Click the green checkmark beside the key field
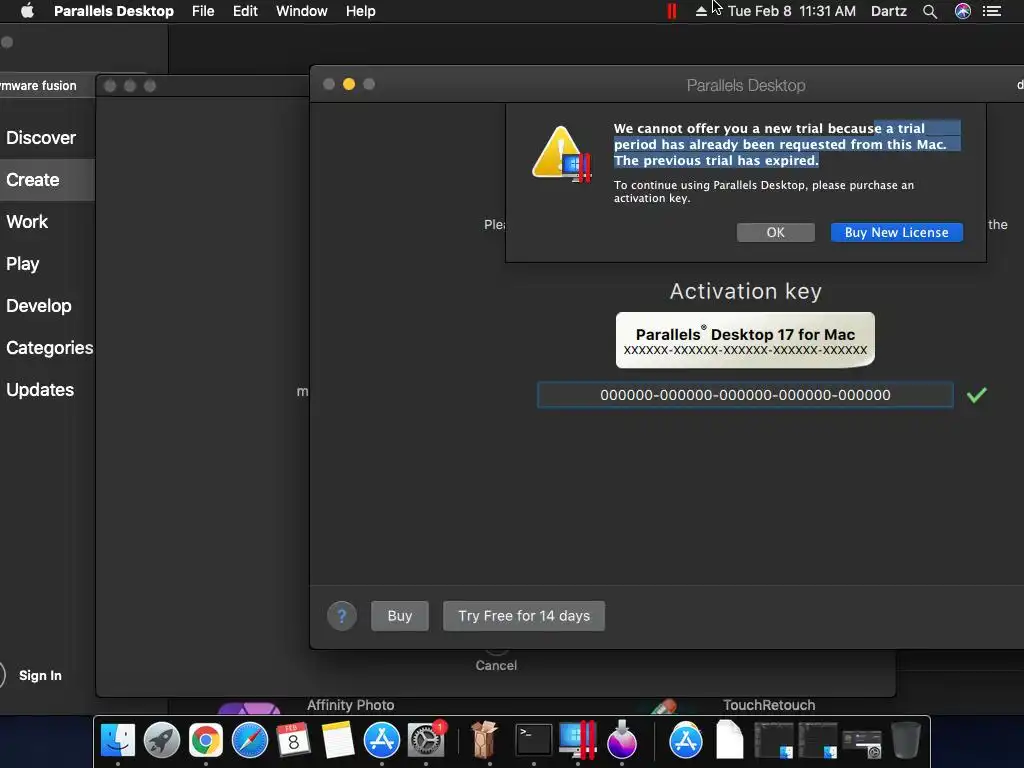The image size is (1024, 768). (x=977, y=395)
